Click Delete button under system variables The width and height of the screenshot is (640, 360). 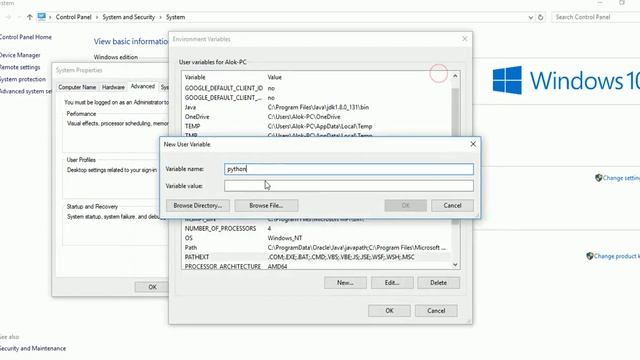[x=438, y=283]
